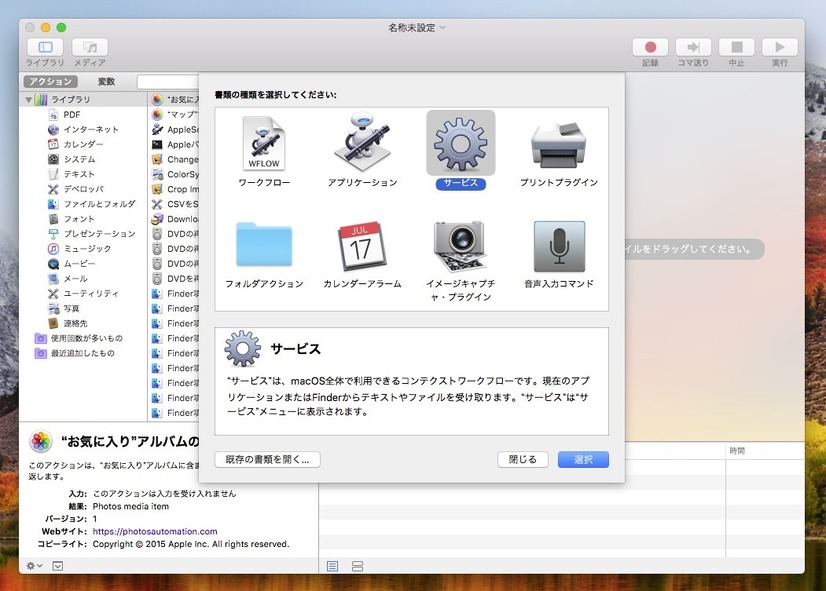Screen dimensions: 826x591
Task: Select the Download action row
Action: pyautogui.click(x=174, y=219)
